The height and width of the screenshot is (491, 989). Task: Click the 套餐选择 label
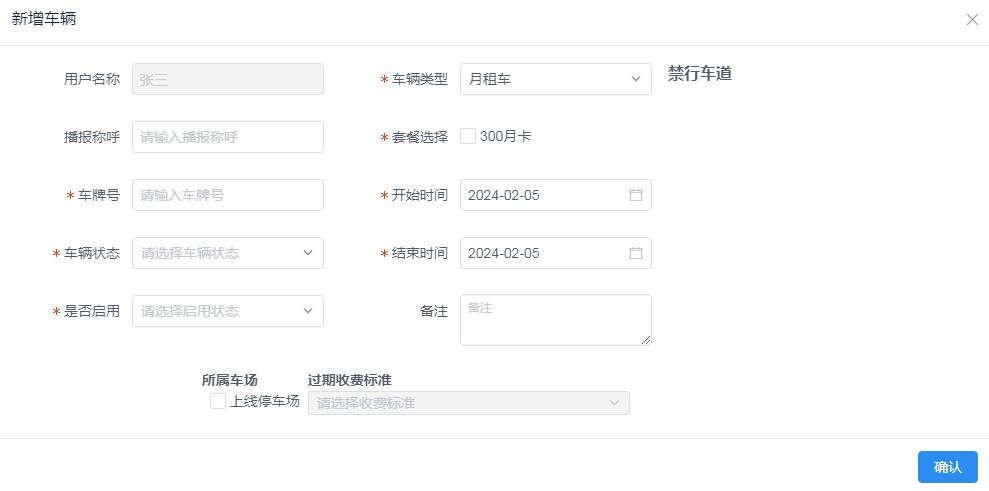click(419, 137)
